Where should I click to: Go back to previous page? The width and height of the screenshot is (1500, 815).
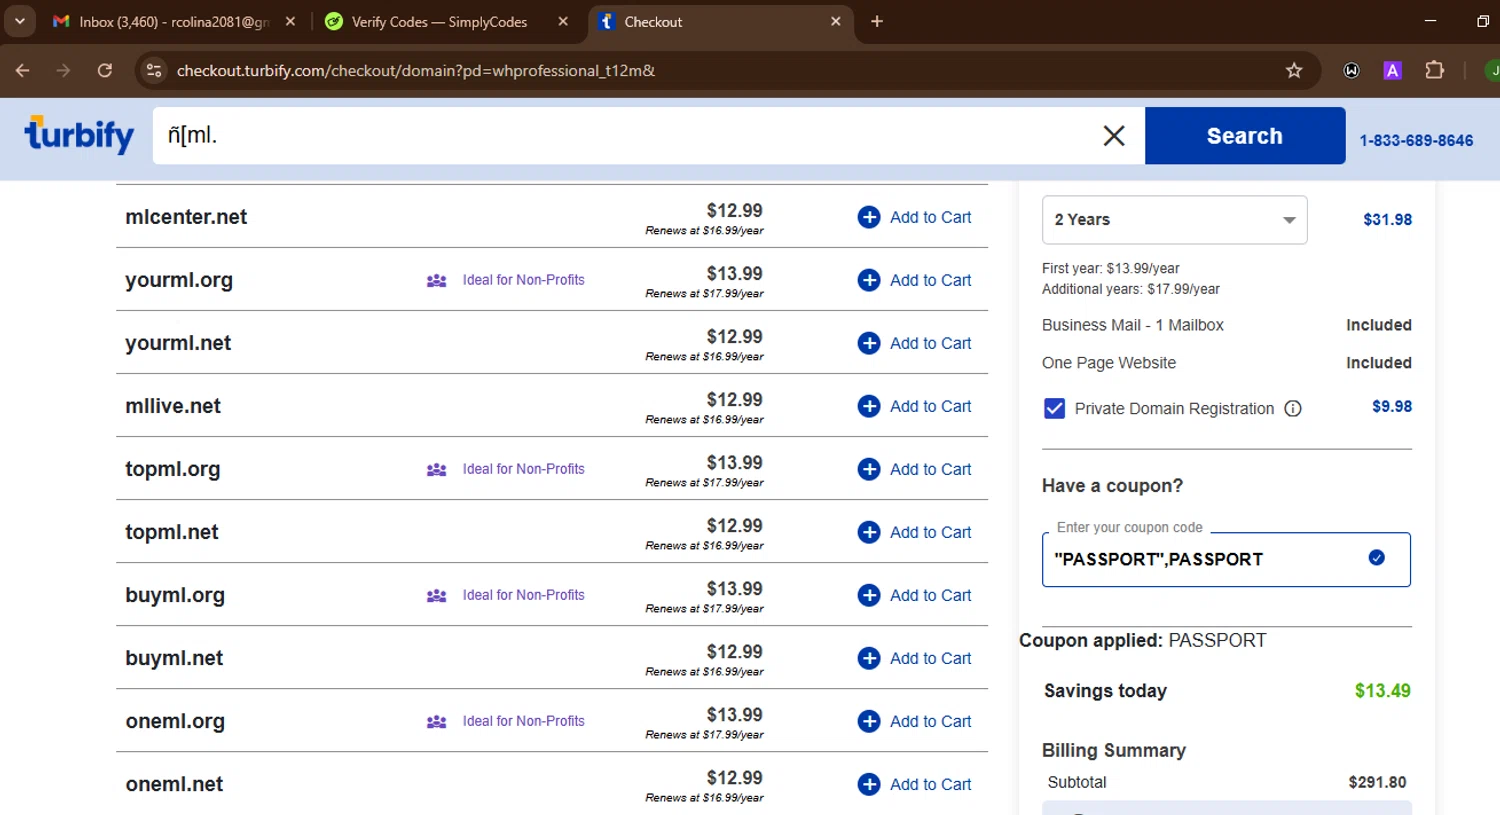click(x=22, y=70)
